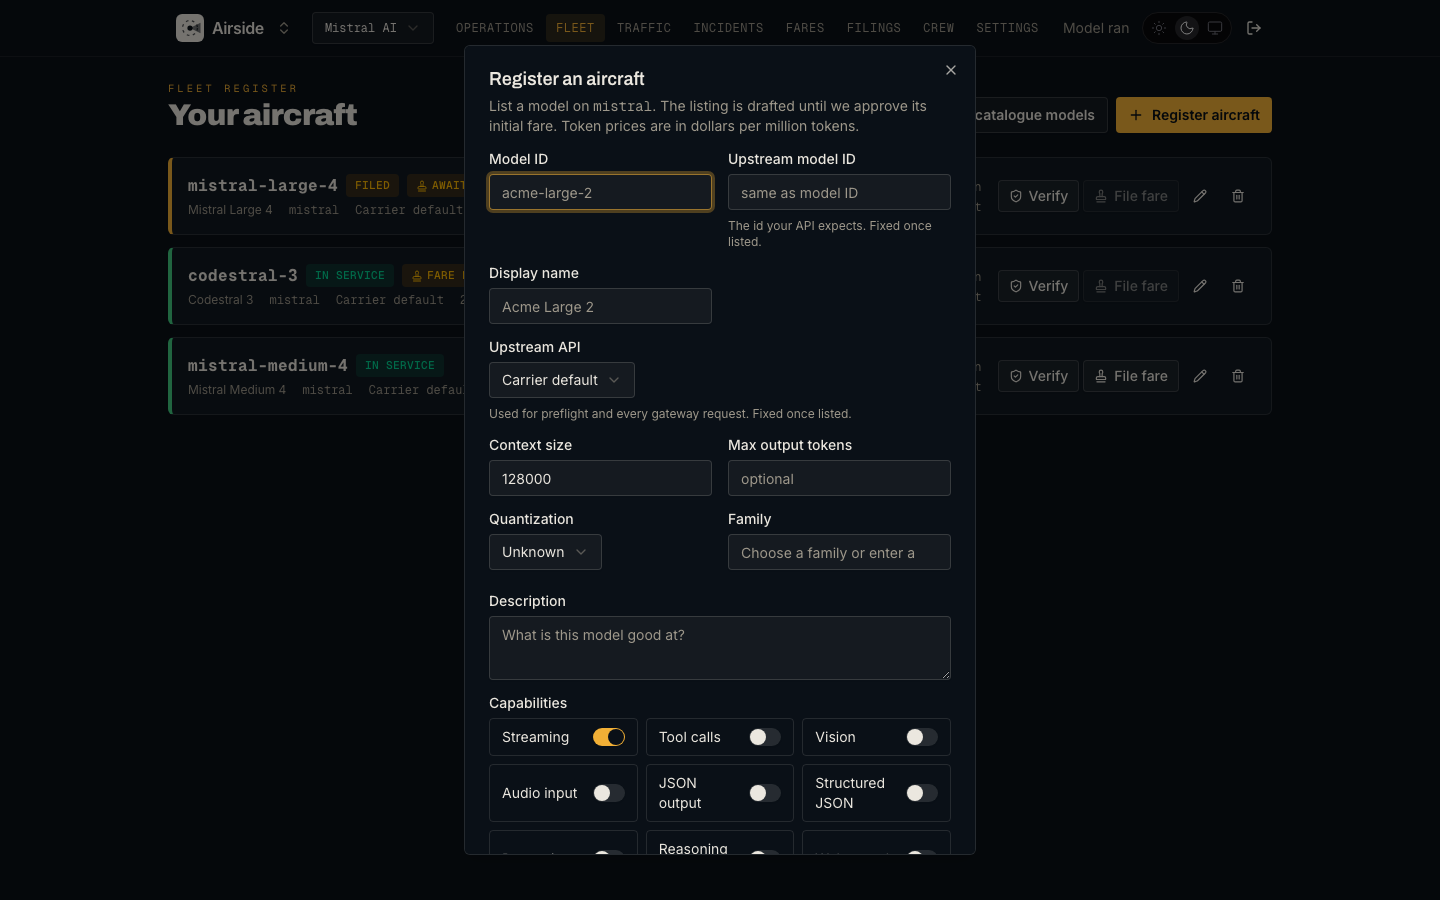This screenshot has width=1440, height=900.
Task: Verify the codestral-3 aircraft
Action: pyautogui.click(x=1038, y=286)
